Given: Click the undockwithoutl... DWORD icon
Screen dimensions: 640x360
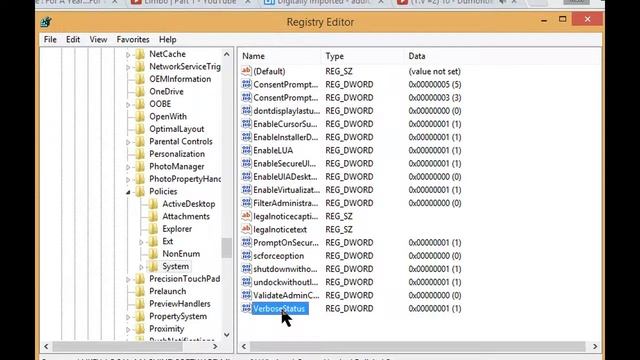Looking at the screenshot, I should pos(246,282).
